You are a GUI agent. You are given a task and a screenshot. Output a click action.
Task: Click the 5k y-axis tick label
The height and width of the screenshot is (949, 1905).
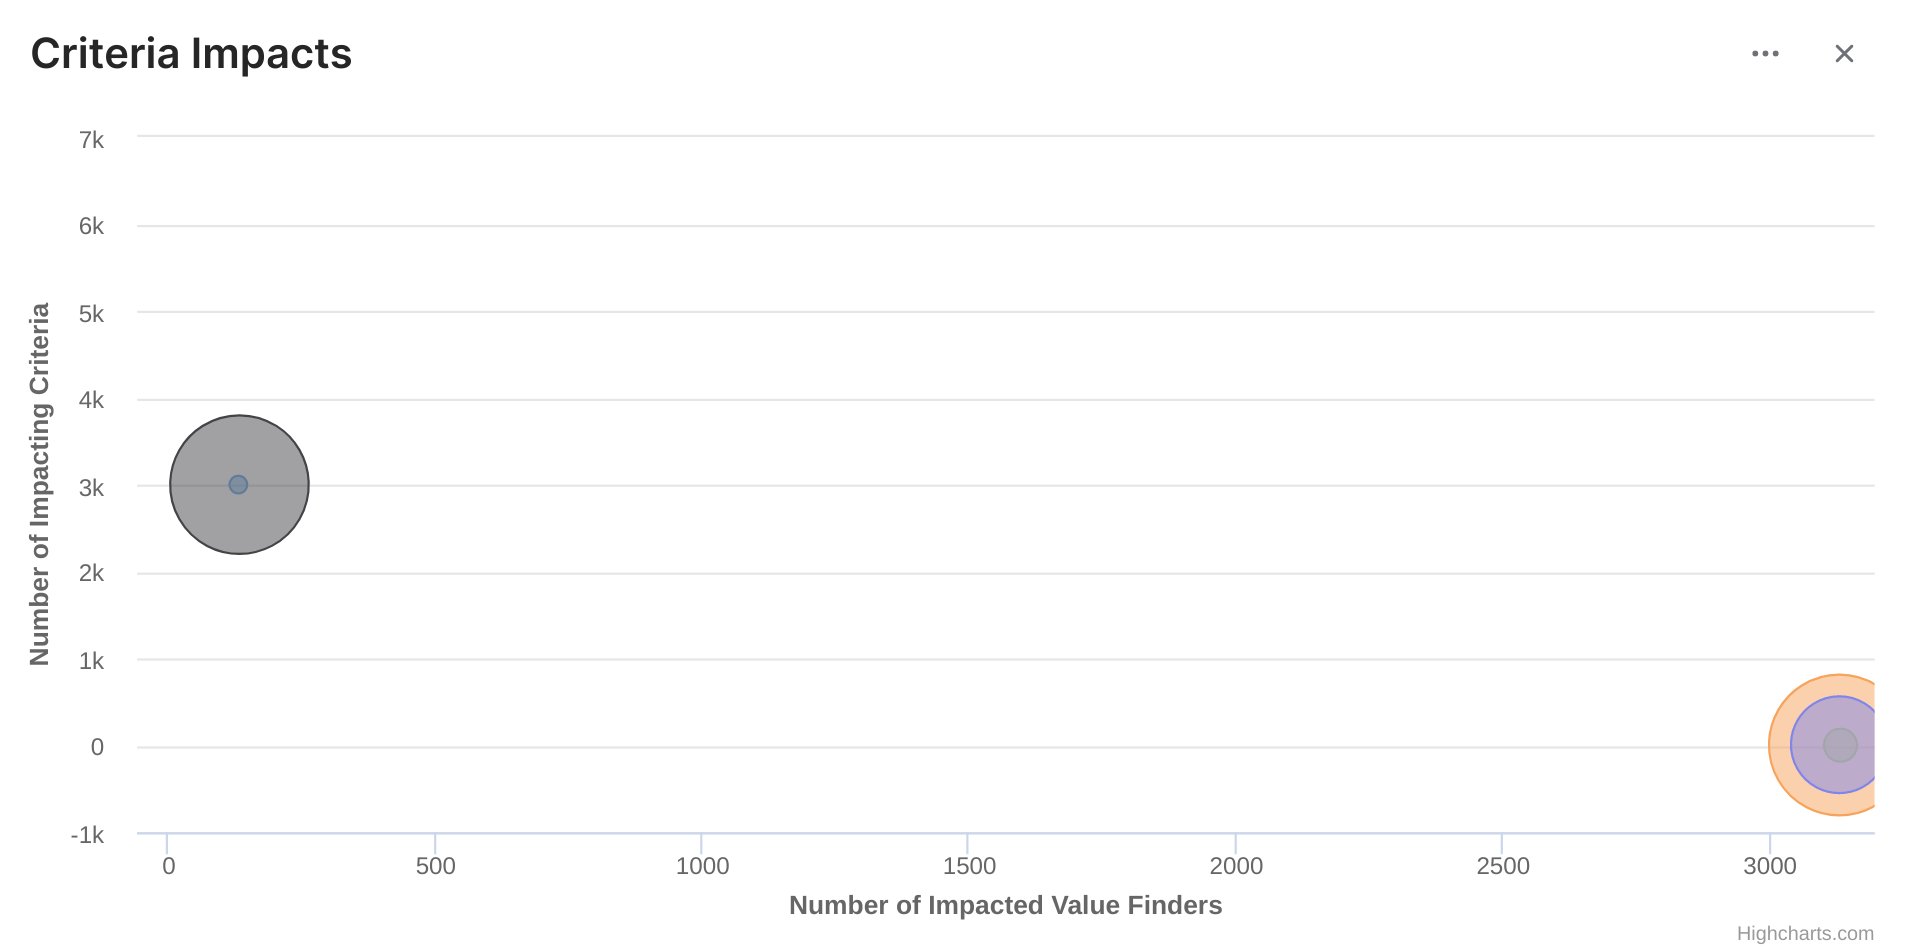91,314
